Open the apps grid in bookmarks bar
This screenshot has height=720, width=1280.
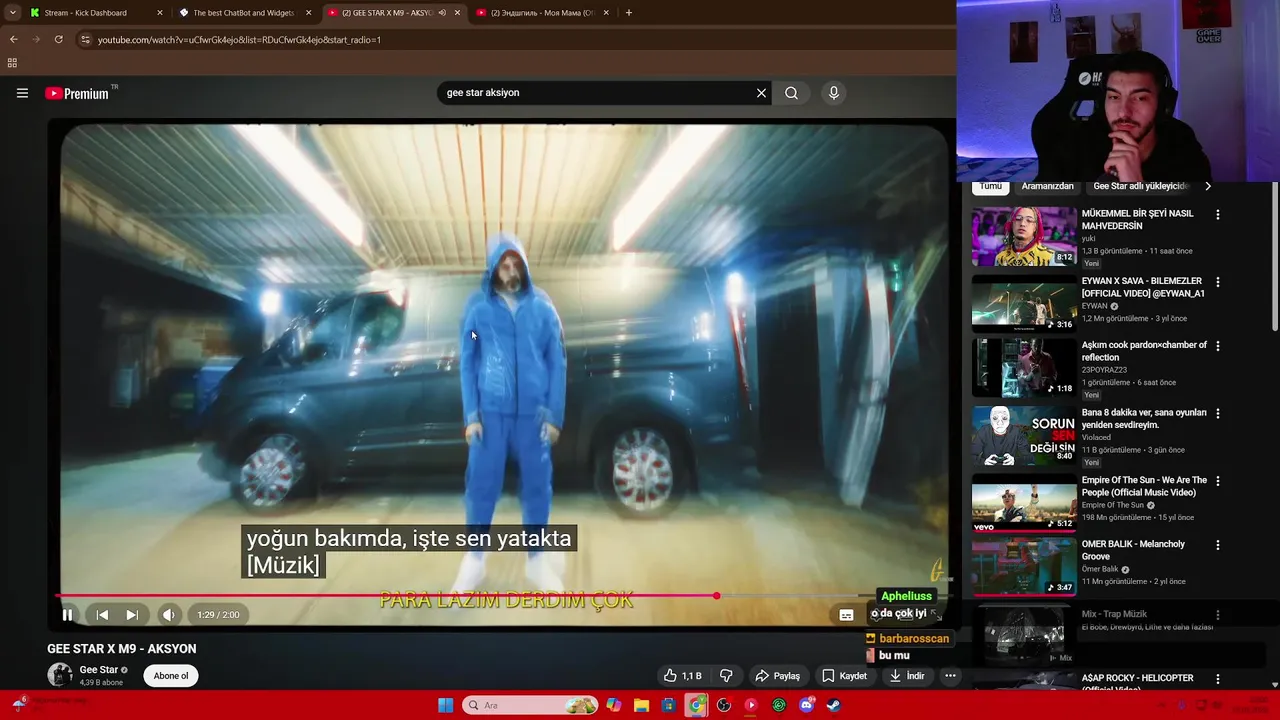[12, 63]
